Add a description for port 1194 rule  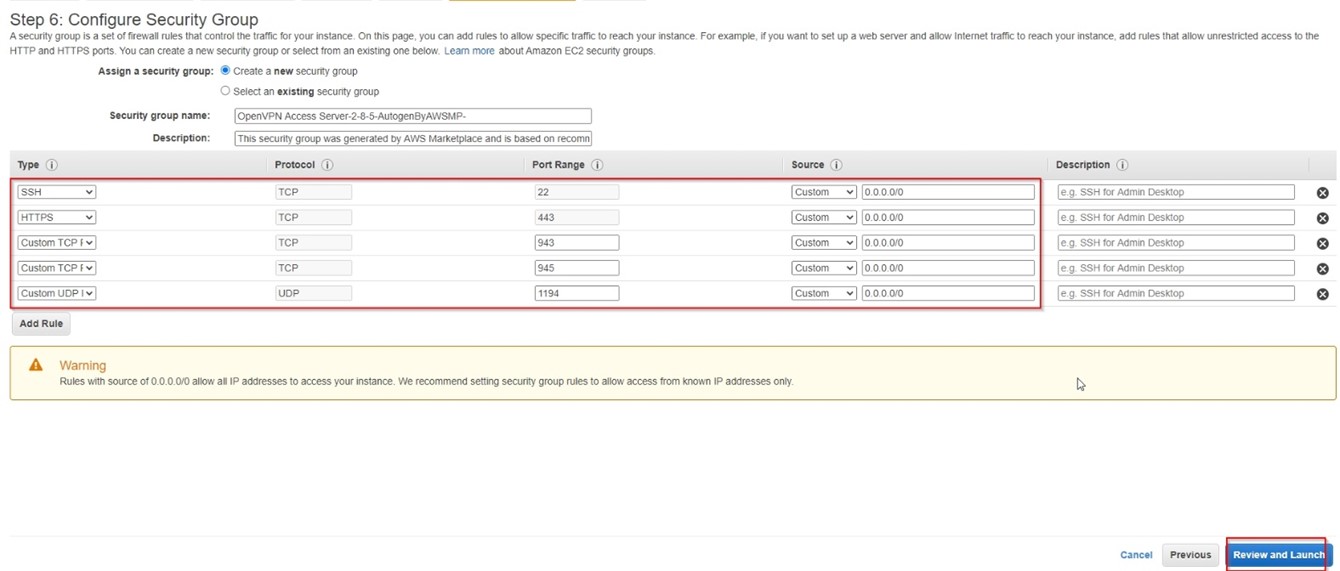pyautogui.click(x=1176, y=293)
